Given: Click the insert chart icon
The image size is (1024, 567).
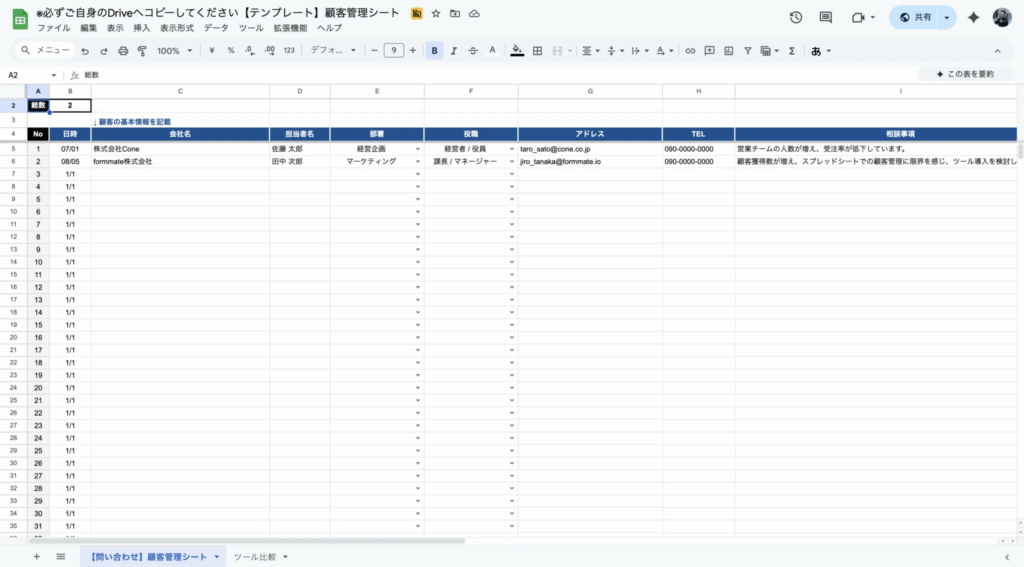Looking at the screenshot, I should tap(728, 50).
